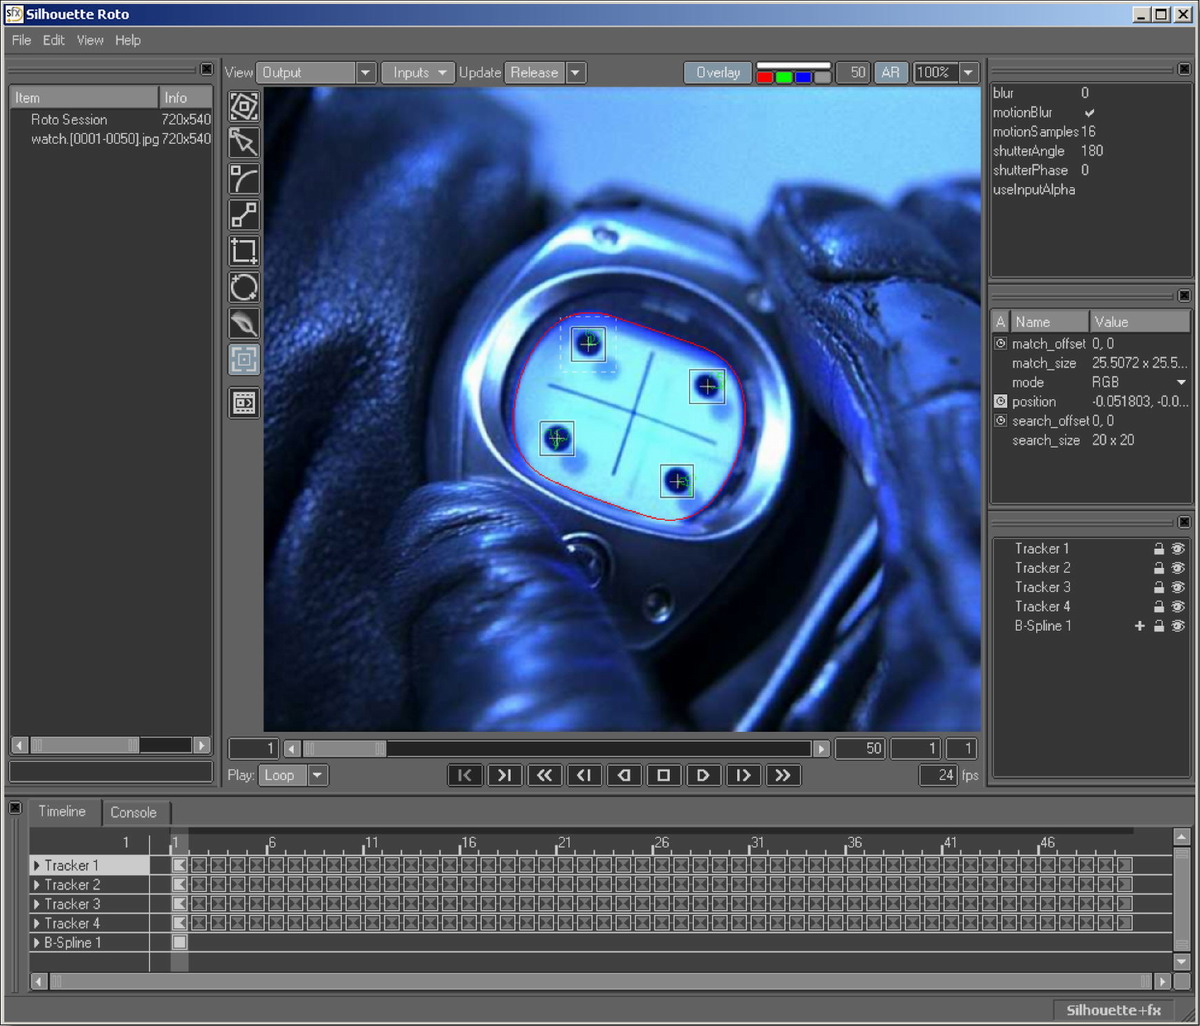
Task: Select the Square shape tool
Action: pos(244,251)
